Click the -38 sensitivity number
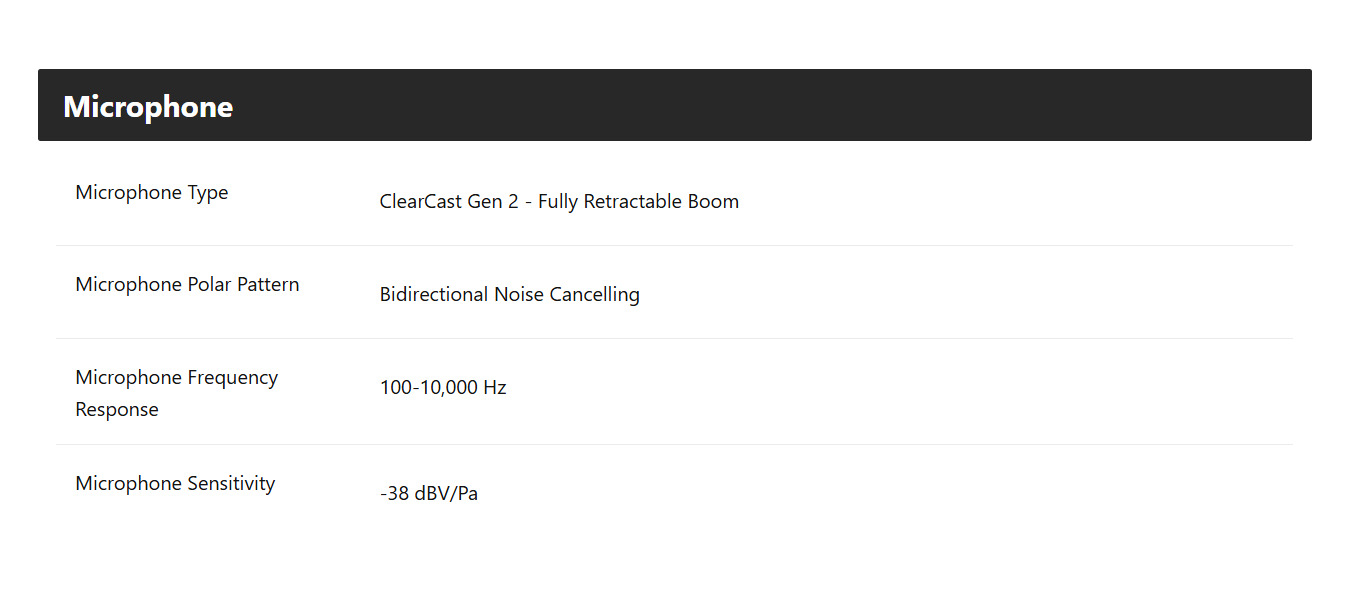The width and height of the screenshot is (1345, 599). (395, 493)
